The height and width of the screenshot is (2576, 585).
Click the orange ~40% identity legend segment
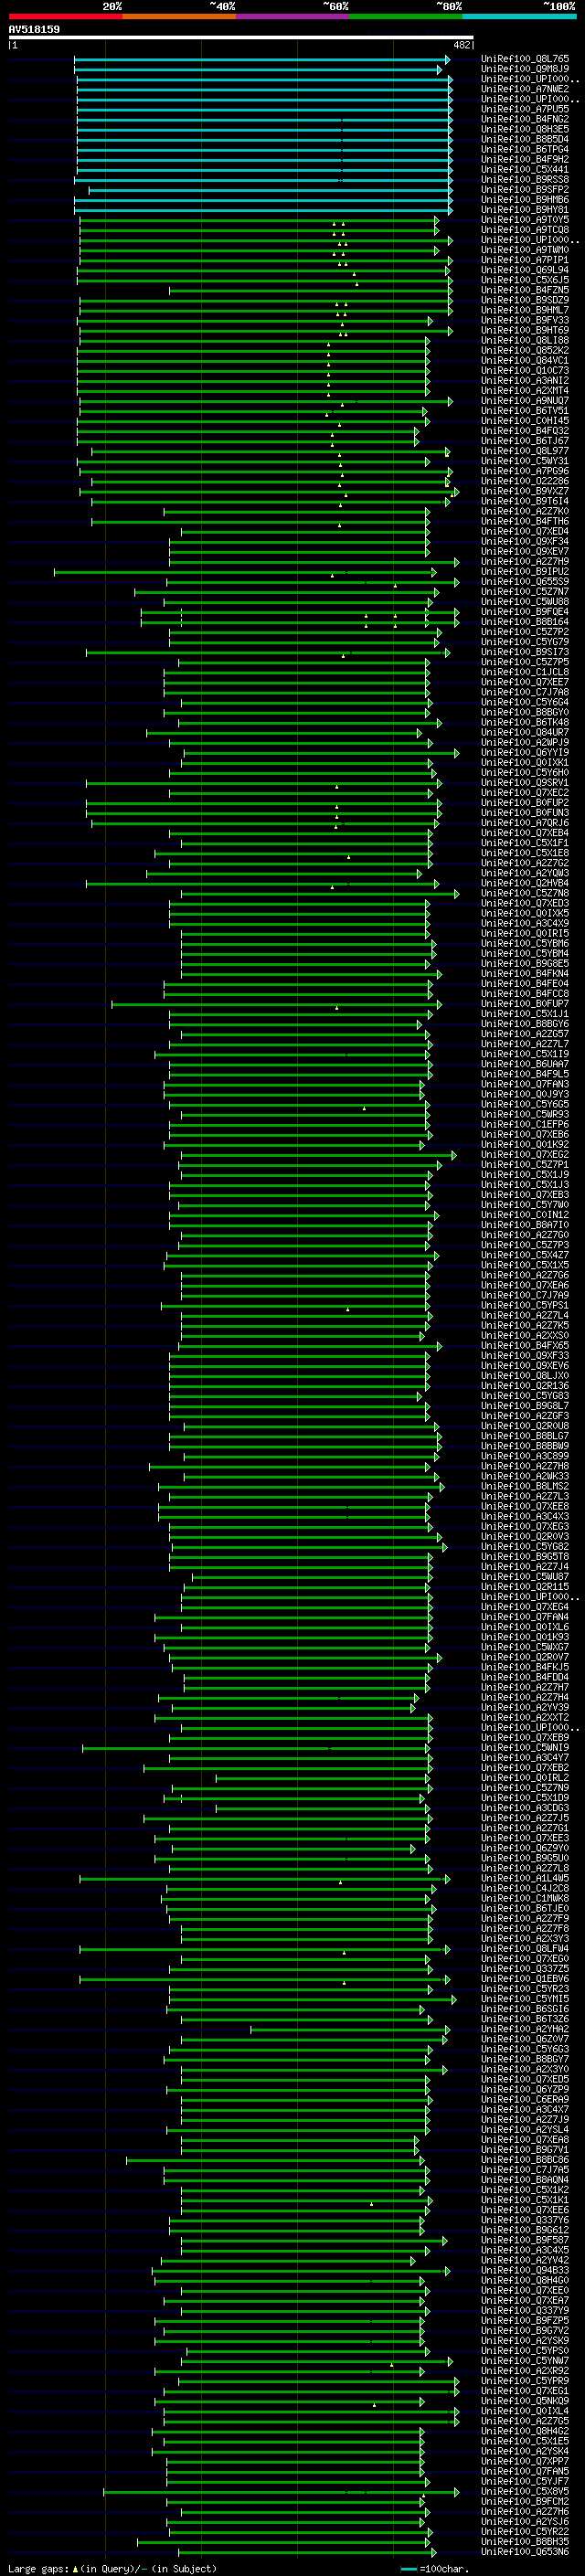coord(179,16)
